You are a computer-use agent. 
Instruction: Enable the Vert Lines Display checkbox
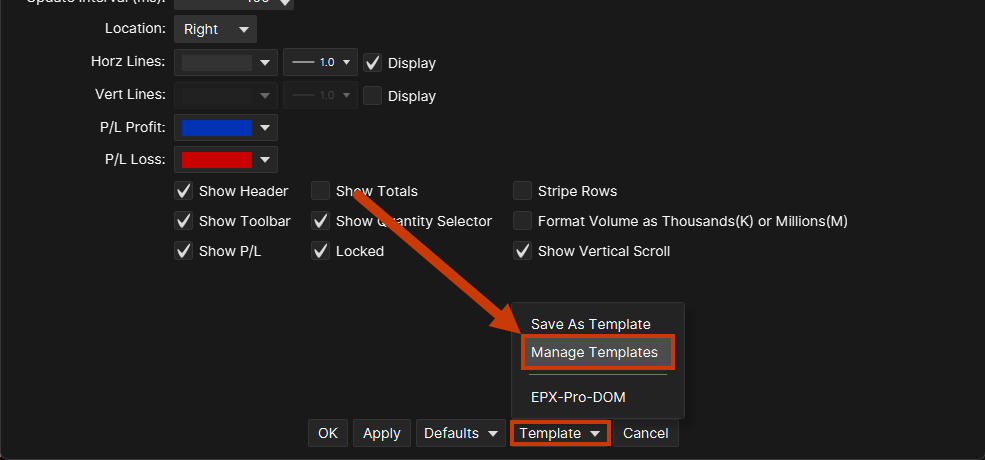click(373, 96)
